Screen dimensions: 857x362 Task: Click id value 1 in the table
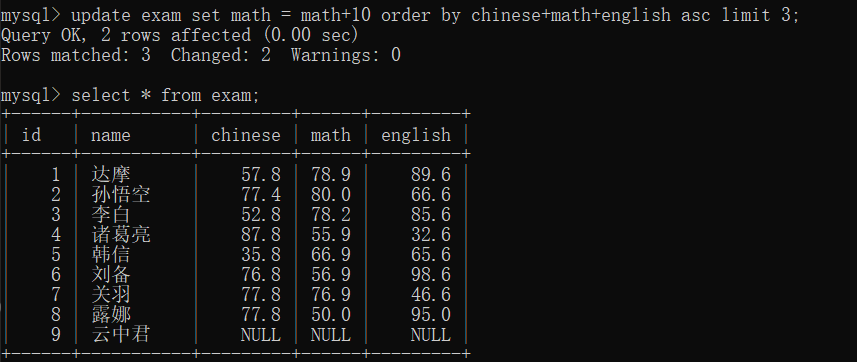56,175
